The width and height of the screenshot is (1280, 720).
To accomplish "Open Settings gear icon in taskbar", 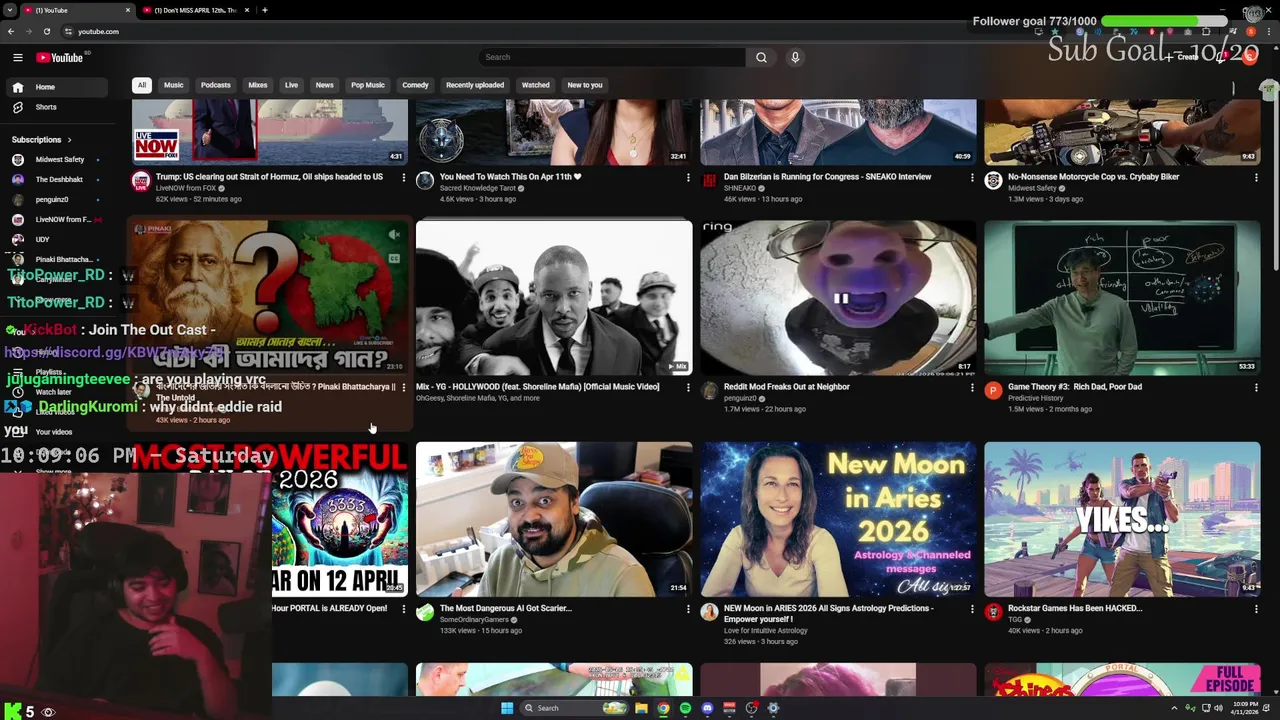I will point(773,708).
